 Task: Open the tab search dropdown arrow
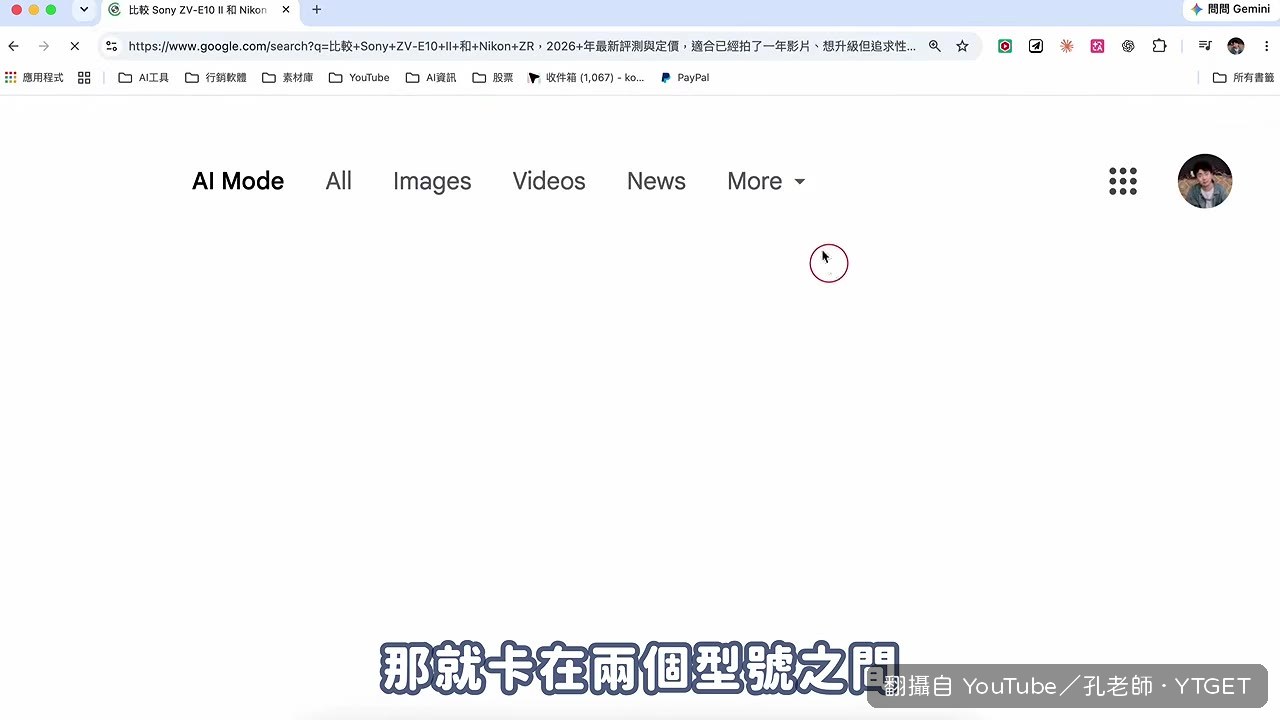point(84,10)
